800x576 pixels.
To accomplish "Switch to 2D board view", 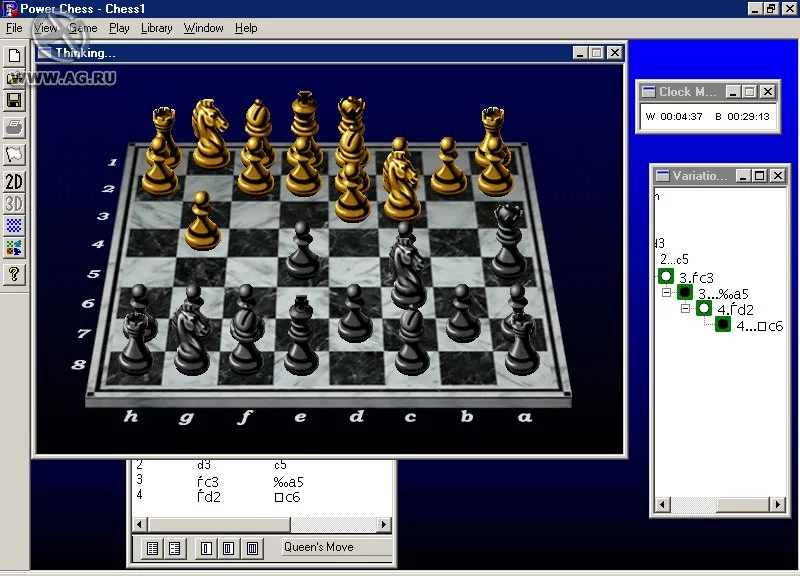I will tap(14, 182).
